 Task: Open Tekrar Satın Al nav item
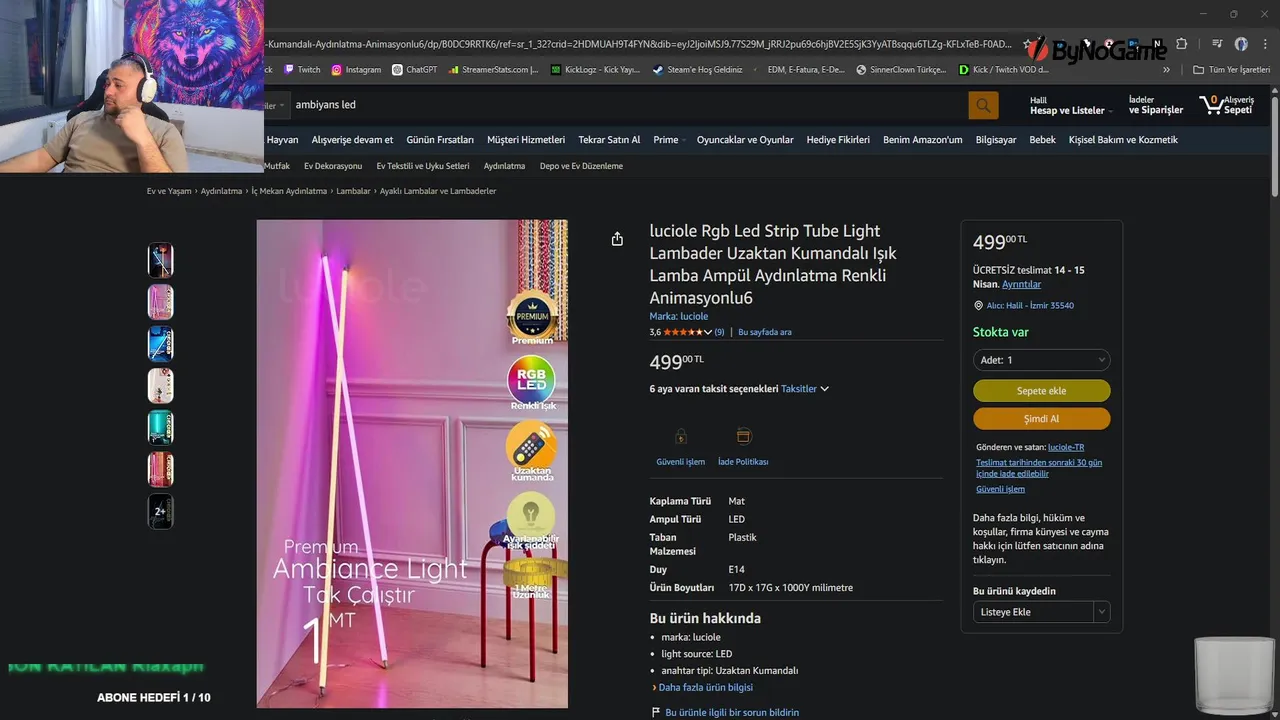[x=609, y=140]
